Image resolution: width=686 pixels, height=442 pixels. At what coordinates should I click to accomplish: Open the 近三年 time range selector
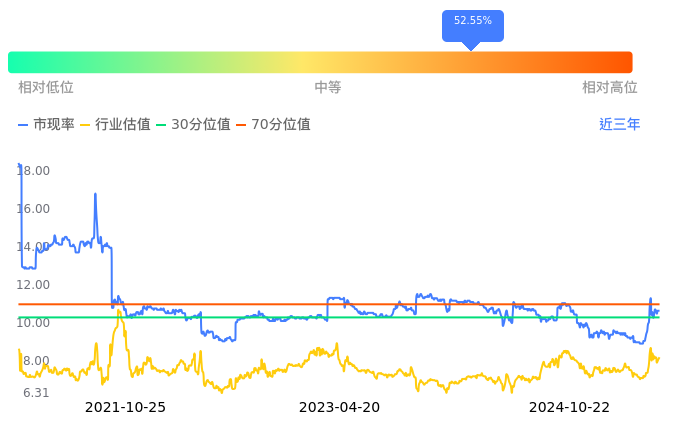(619, 125)
